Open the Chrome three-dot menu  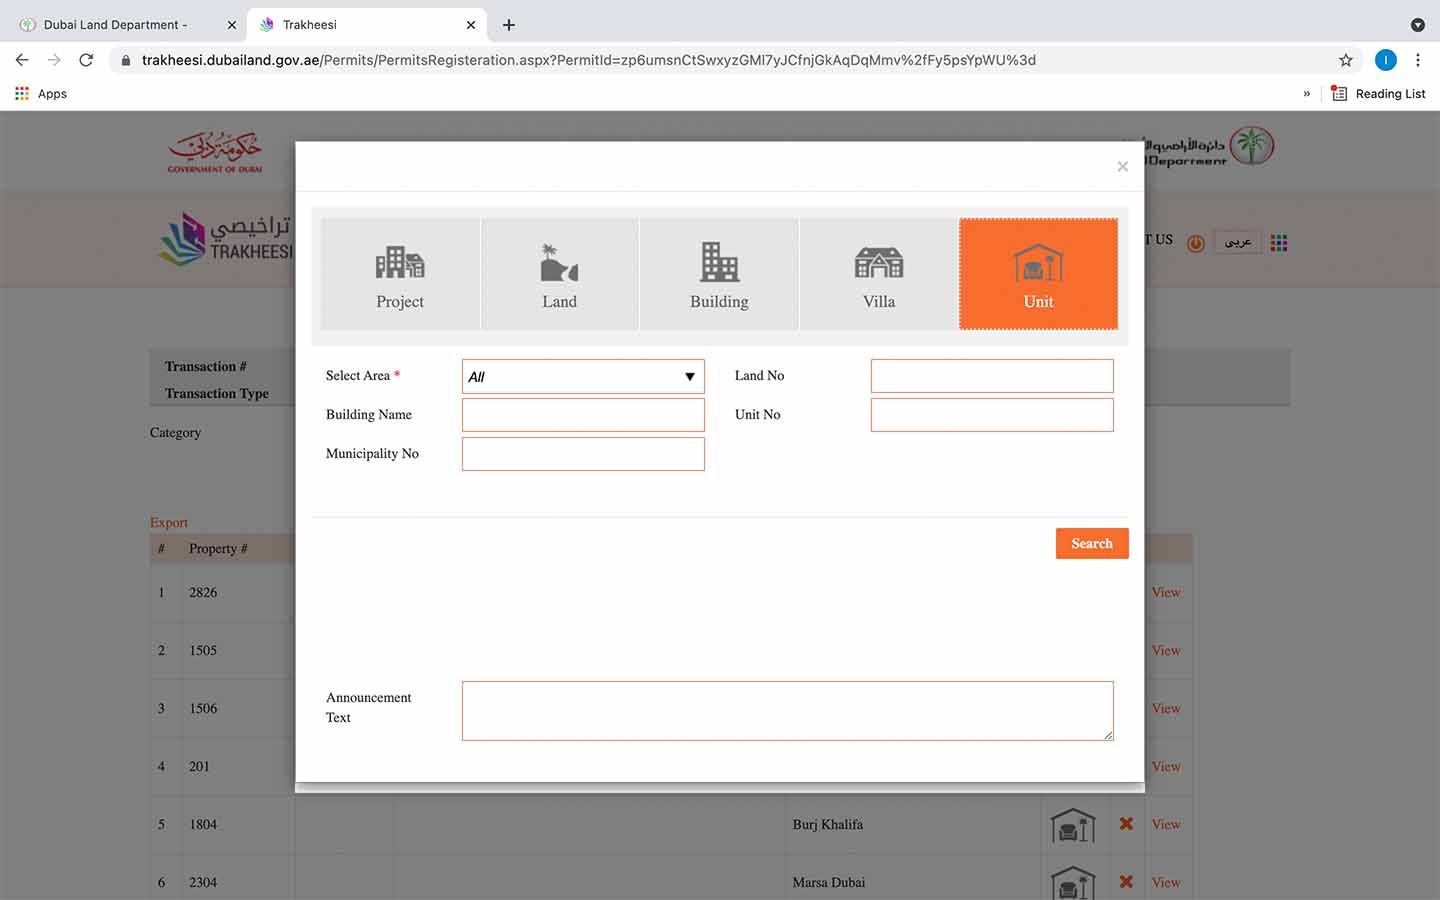click(1417, 60)
